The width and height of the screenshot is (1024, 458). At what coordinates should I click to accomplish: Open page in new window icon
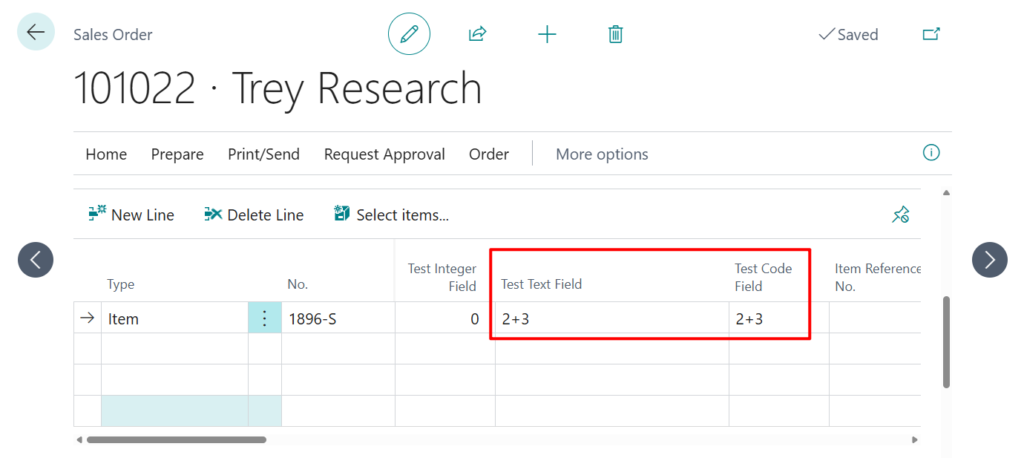930,34
